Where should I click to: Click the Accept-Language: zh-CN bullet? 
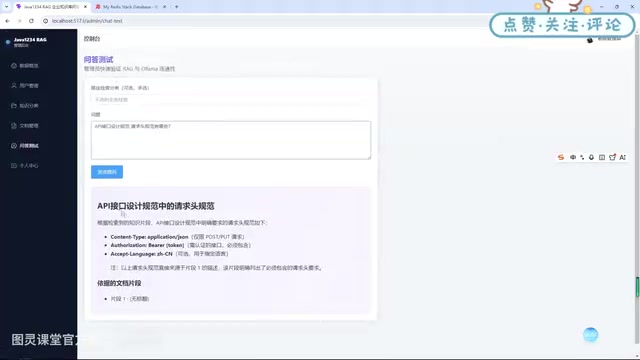[169, 254]
